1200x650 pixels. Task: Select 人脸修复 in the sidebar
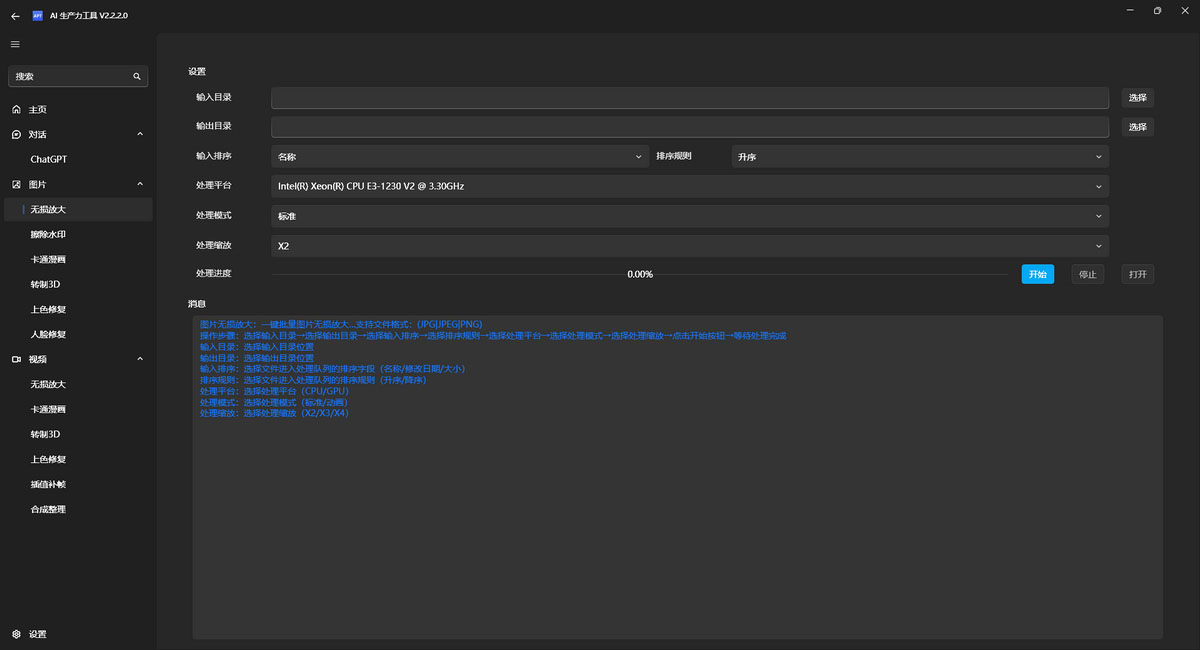pyautogui.click(x=48, y=334)
